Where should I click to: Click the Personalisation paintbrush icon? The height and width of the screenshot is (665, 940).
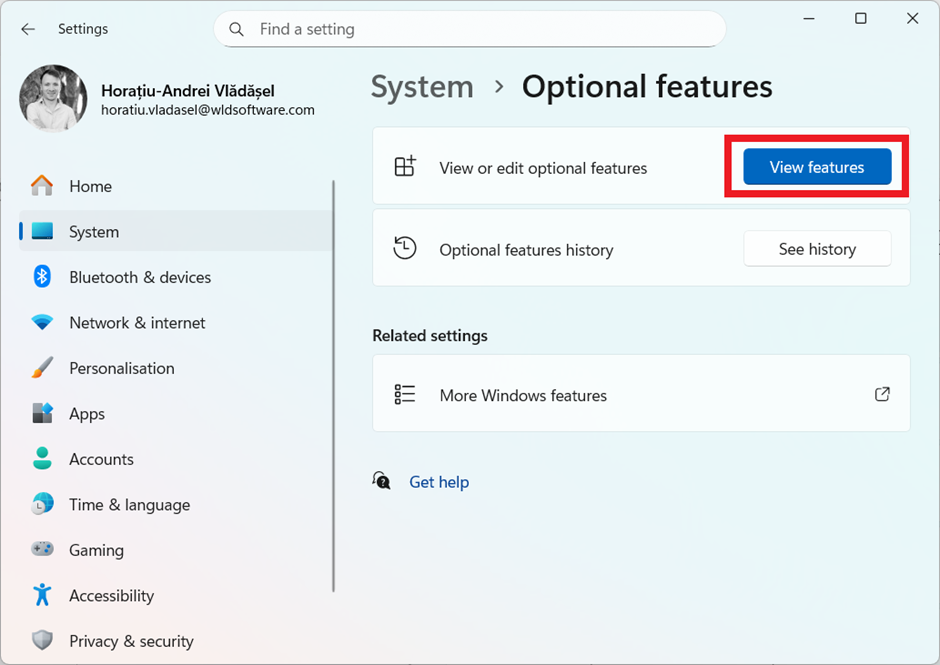(x=41, y=368)
